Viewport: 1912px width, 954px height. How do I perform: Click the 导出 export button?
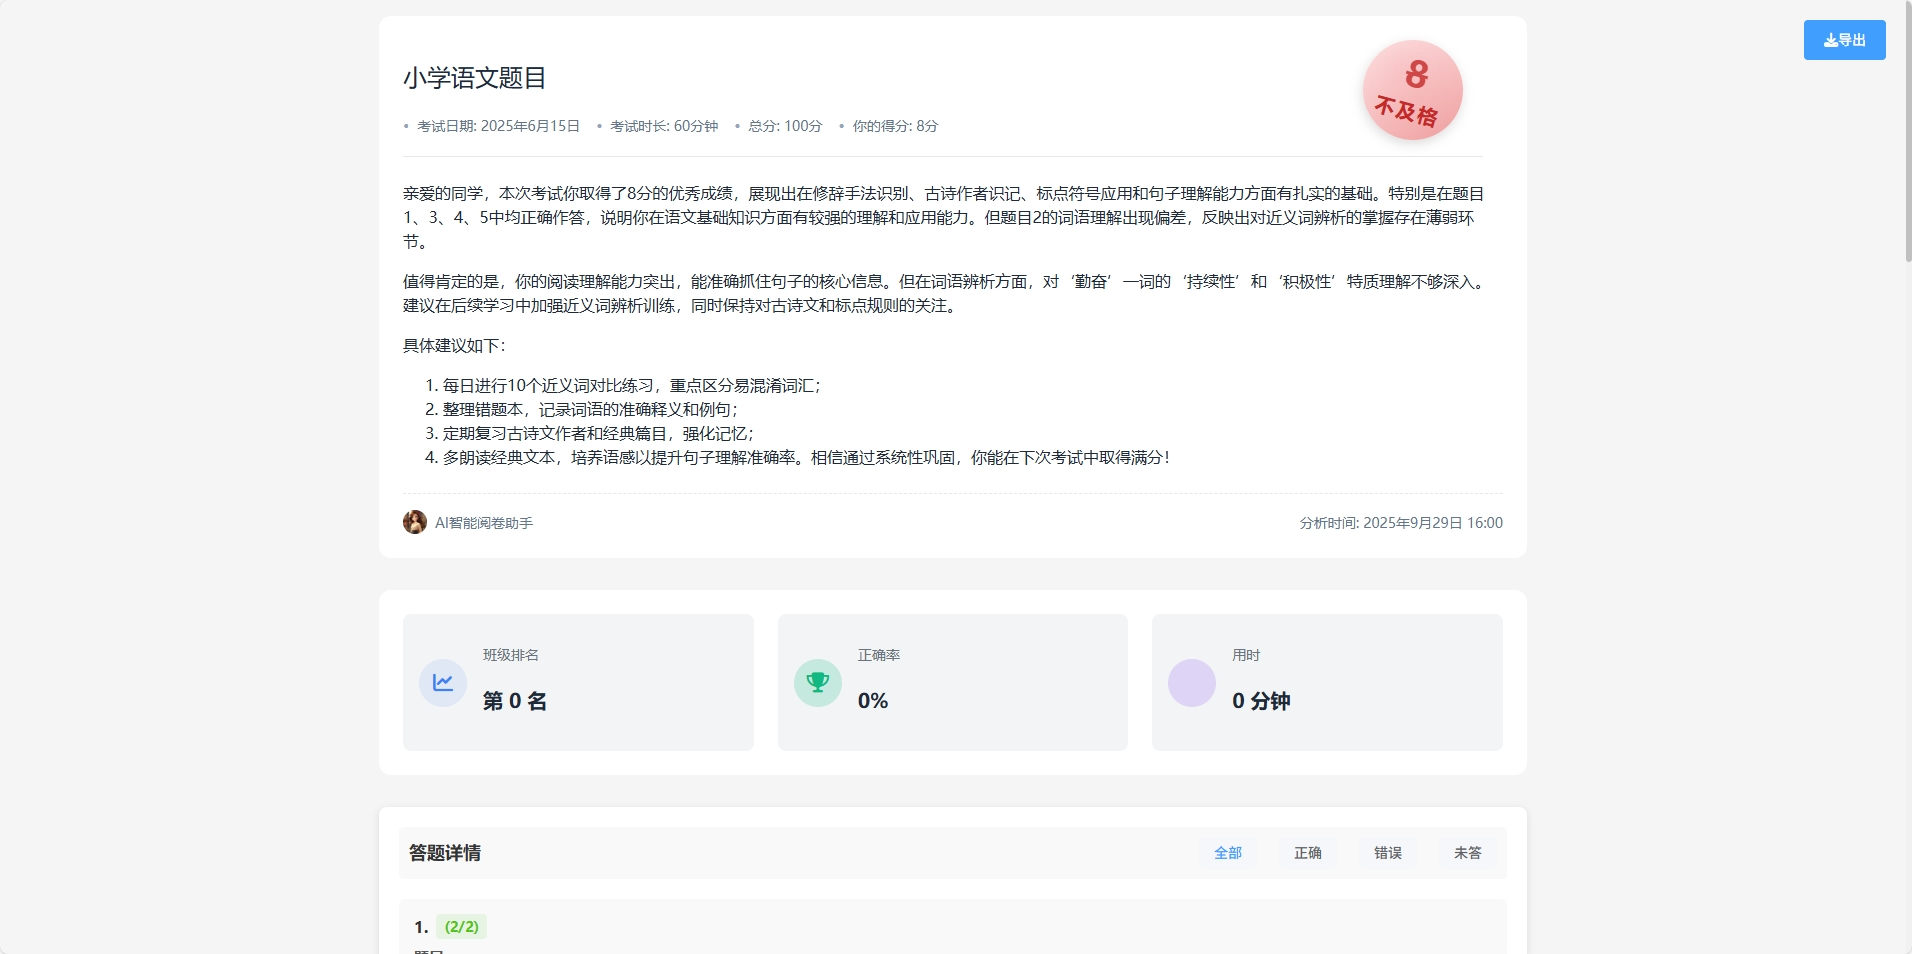(1844, 40)
